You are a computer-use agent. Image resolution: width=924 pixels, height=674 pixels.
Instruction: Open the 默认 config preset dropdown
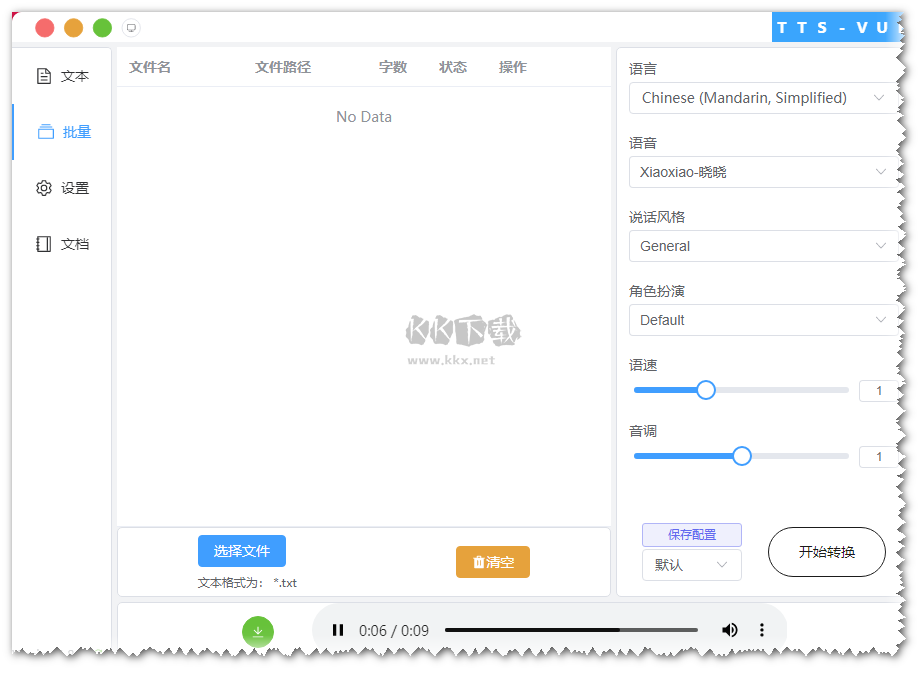tap(691, 565)
